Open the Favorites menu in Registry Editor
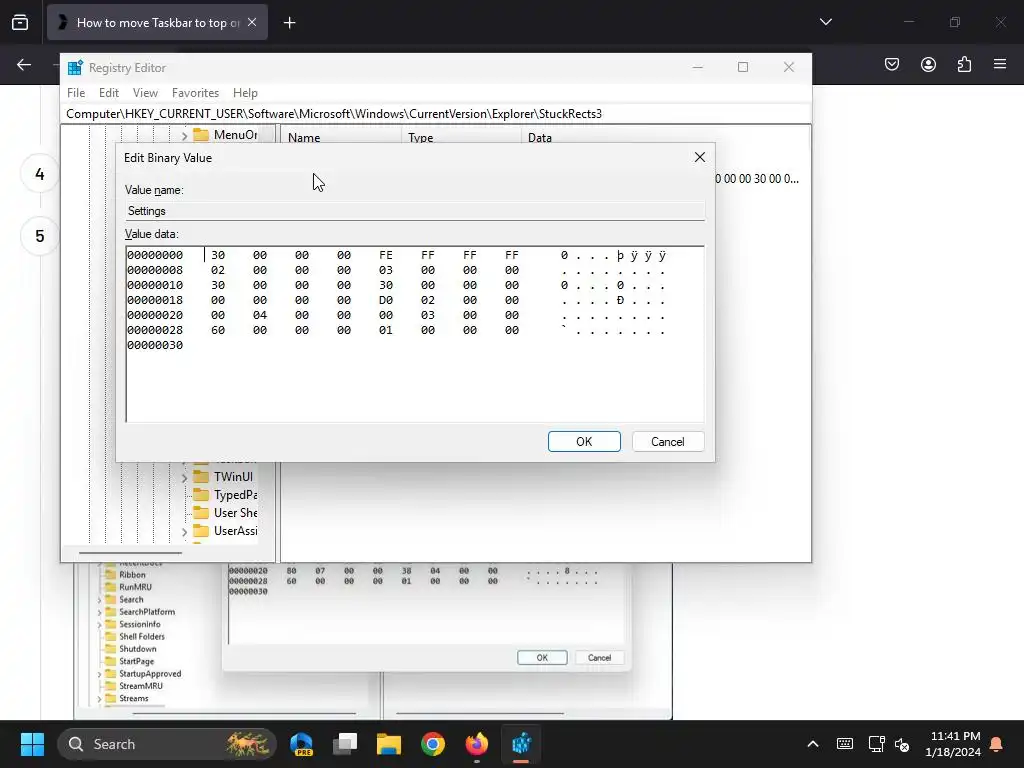This screenshot has height=768, width=1024. point(195,93)
